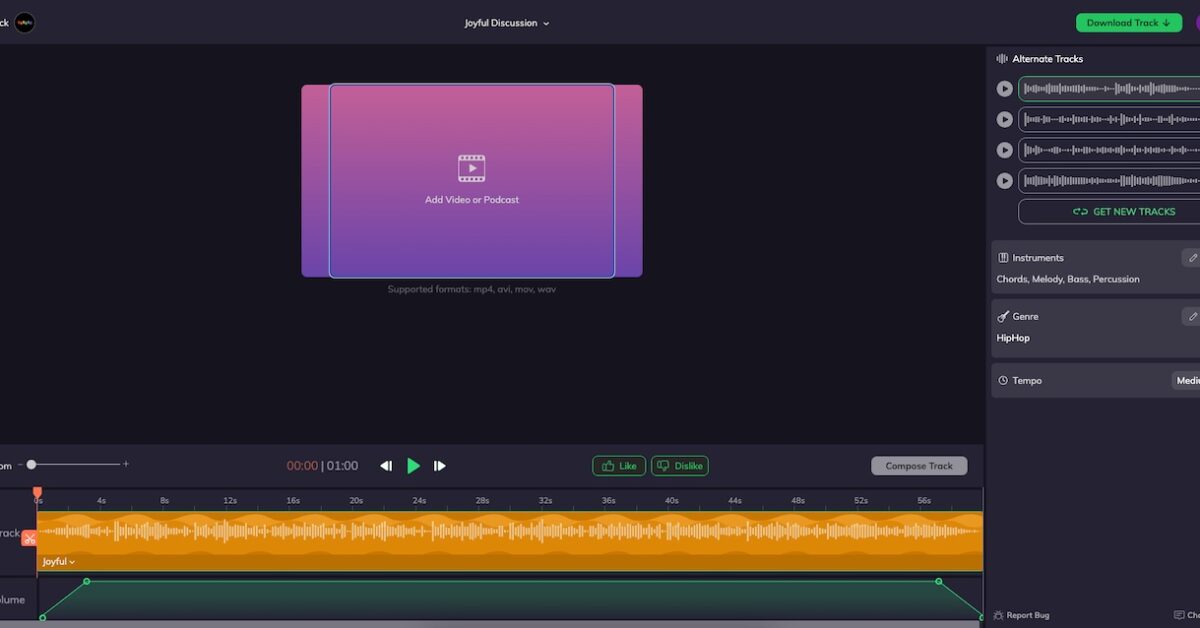This screenshot has height=628, width=1200.
Task: Dislike the current track
Action: 680,466
